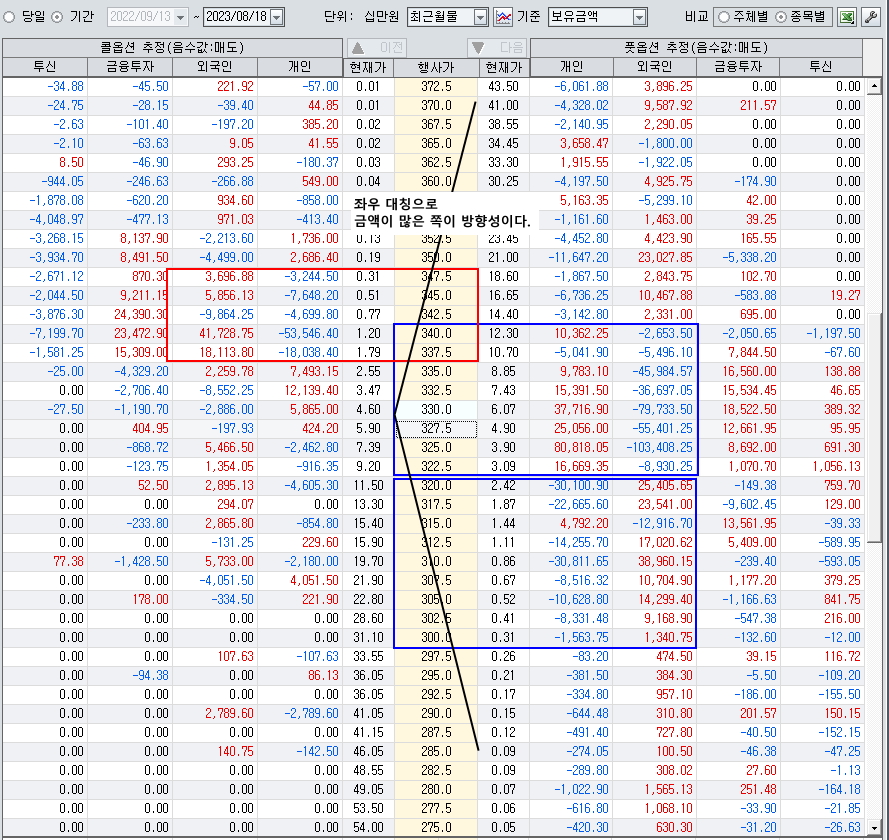Screen dimensions: 889x840
Task: Select the 기간 radio button
Action: pos(56,17)
